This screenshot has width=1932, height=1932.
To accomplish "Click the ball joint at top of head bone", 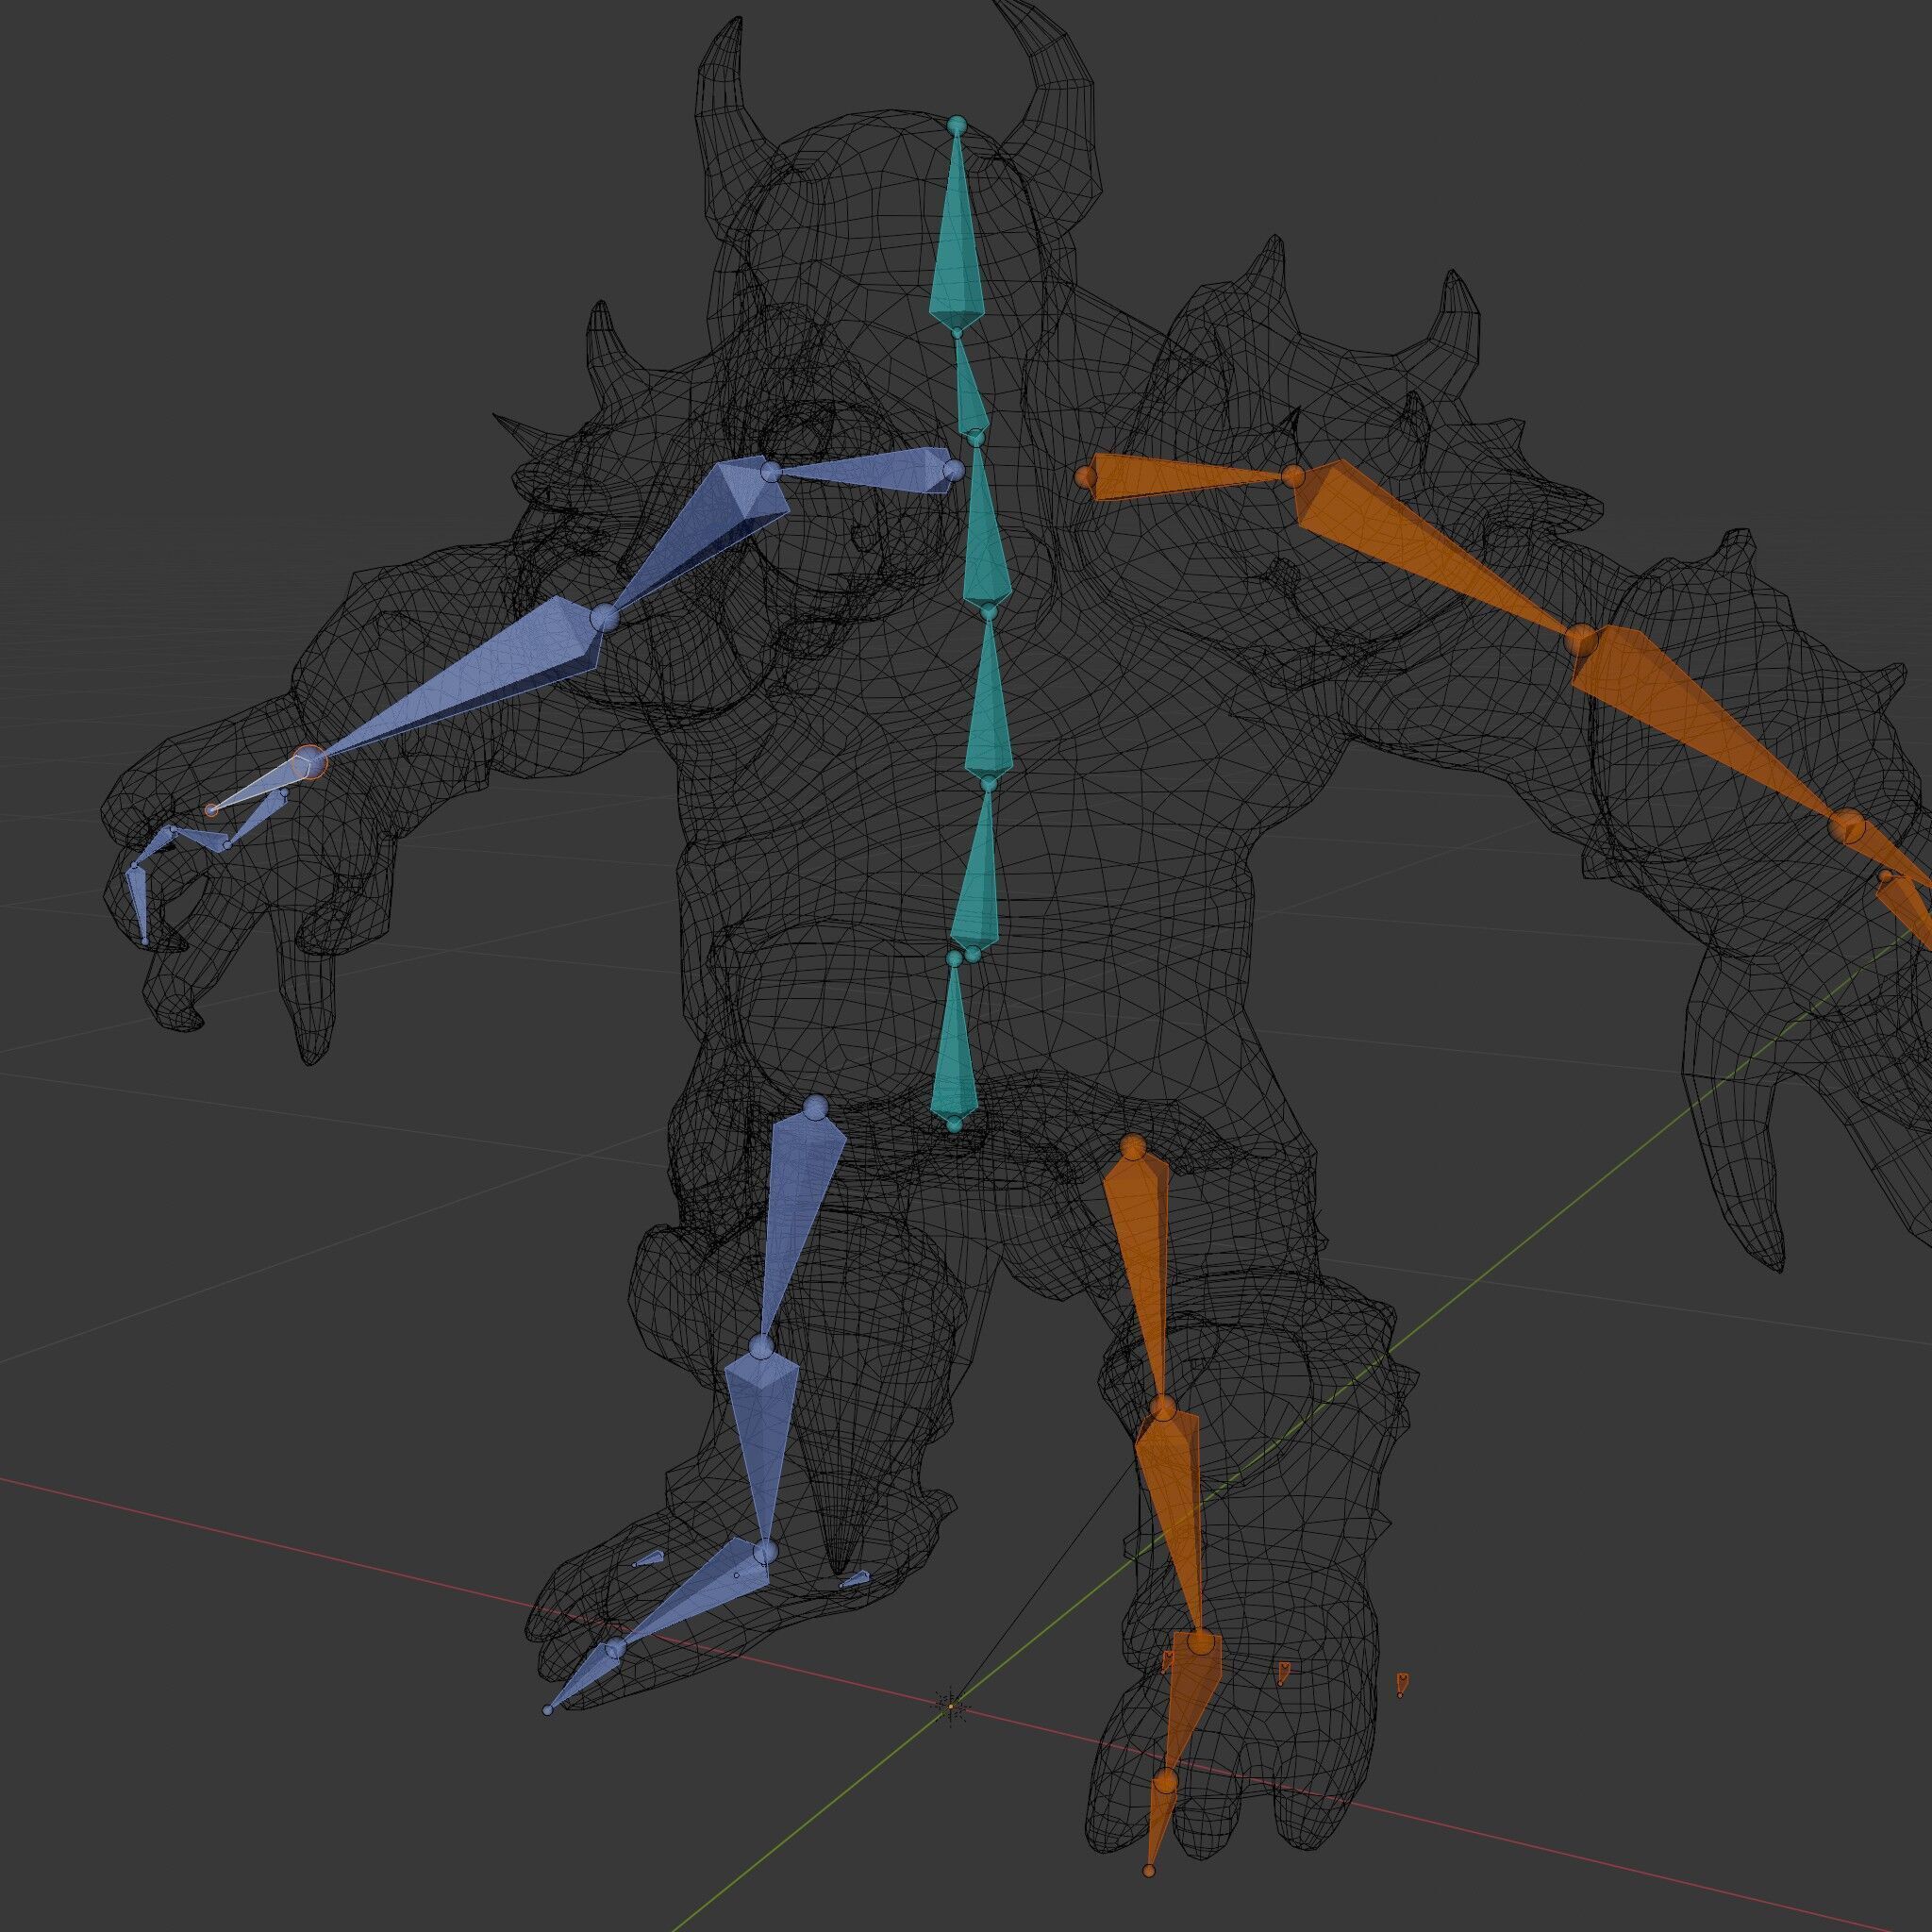I will click(x=957, y=125).
